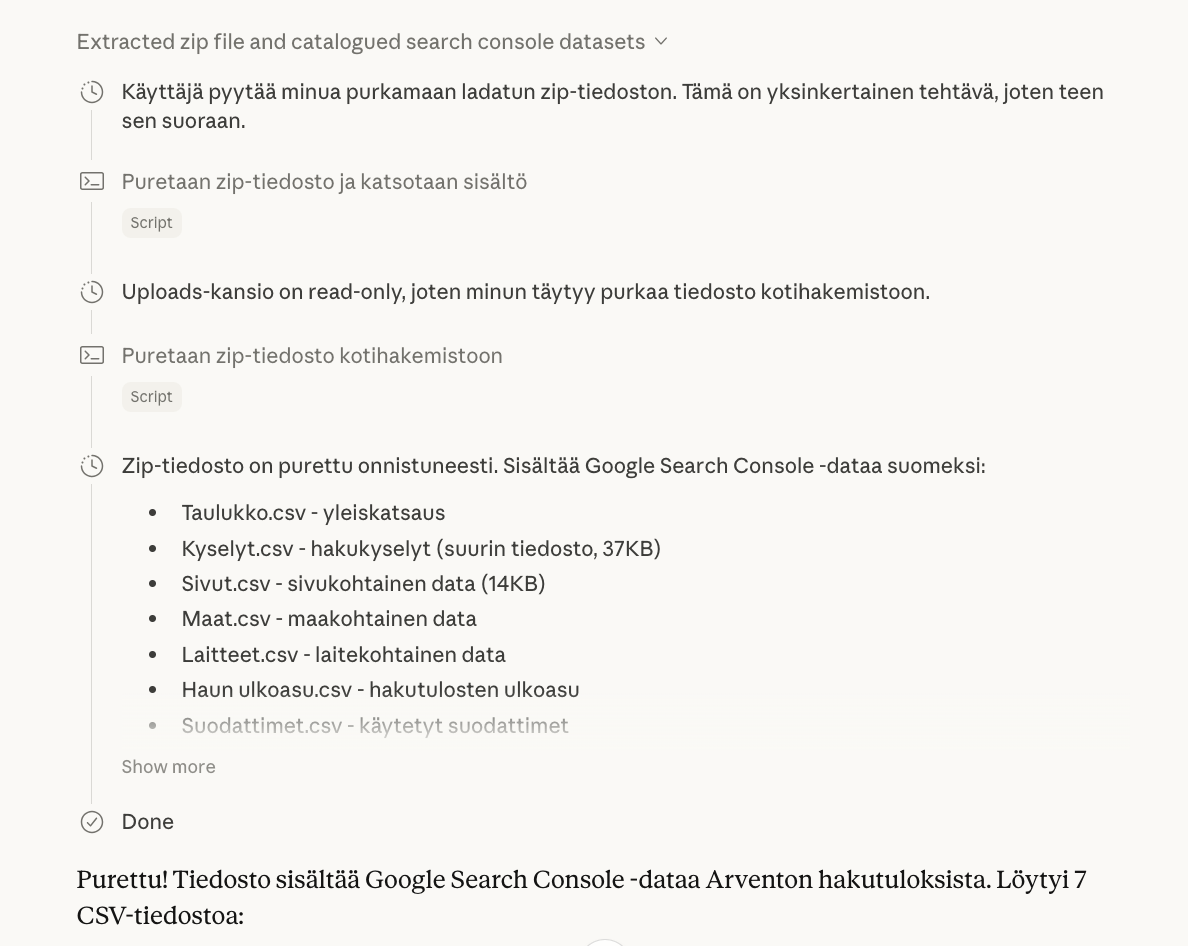The width and height of the screenshot is (1188, 946).
Task: Open the first 'Puretaan zip-tiedosto' script step
Action: 324,181
